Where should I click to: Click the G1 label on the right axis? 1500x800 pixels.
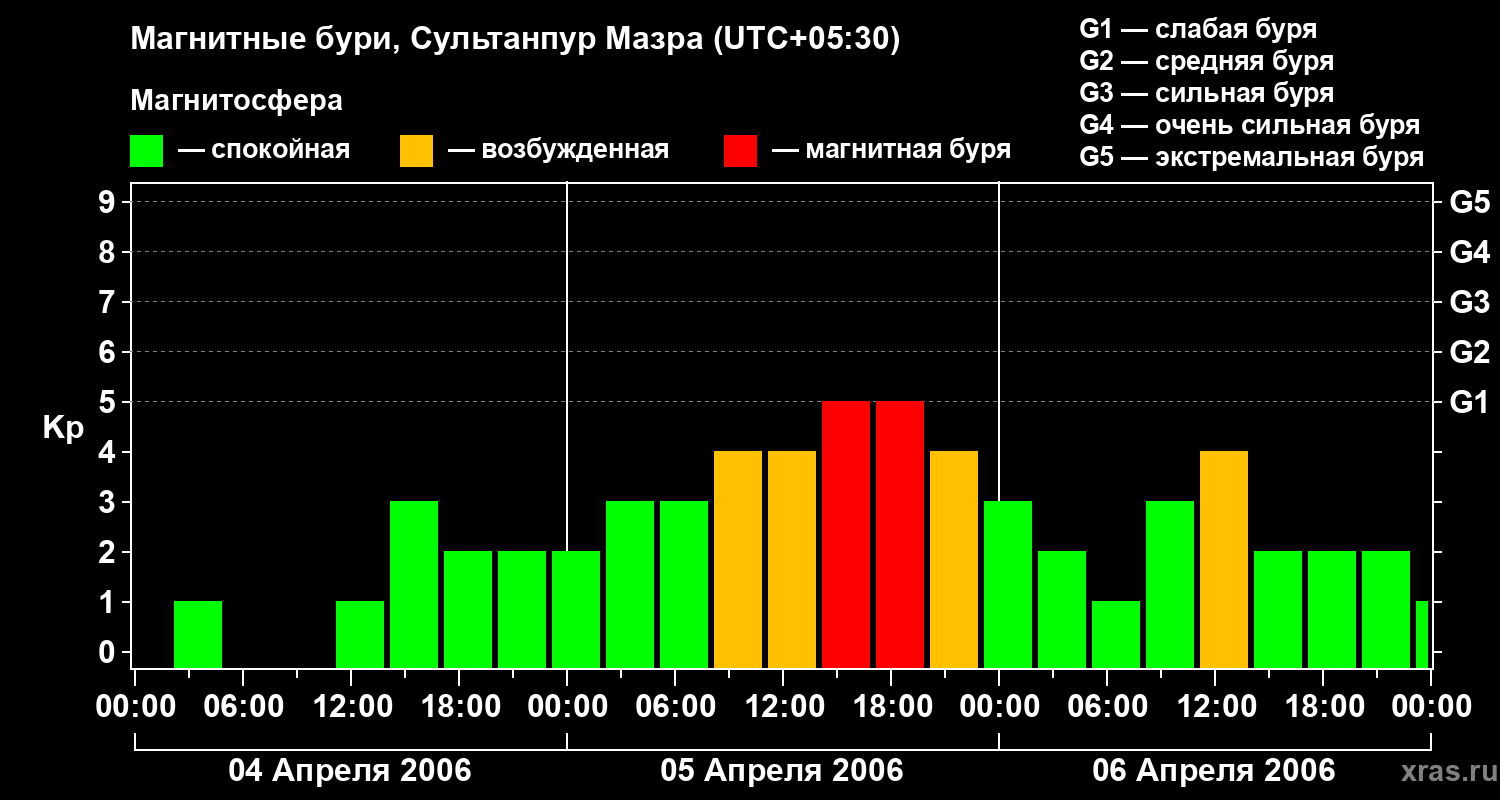pos(1469,402)
